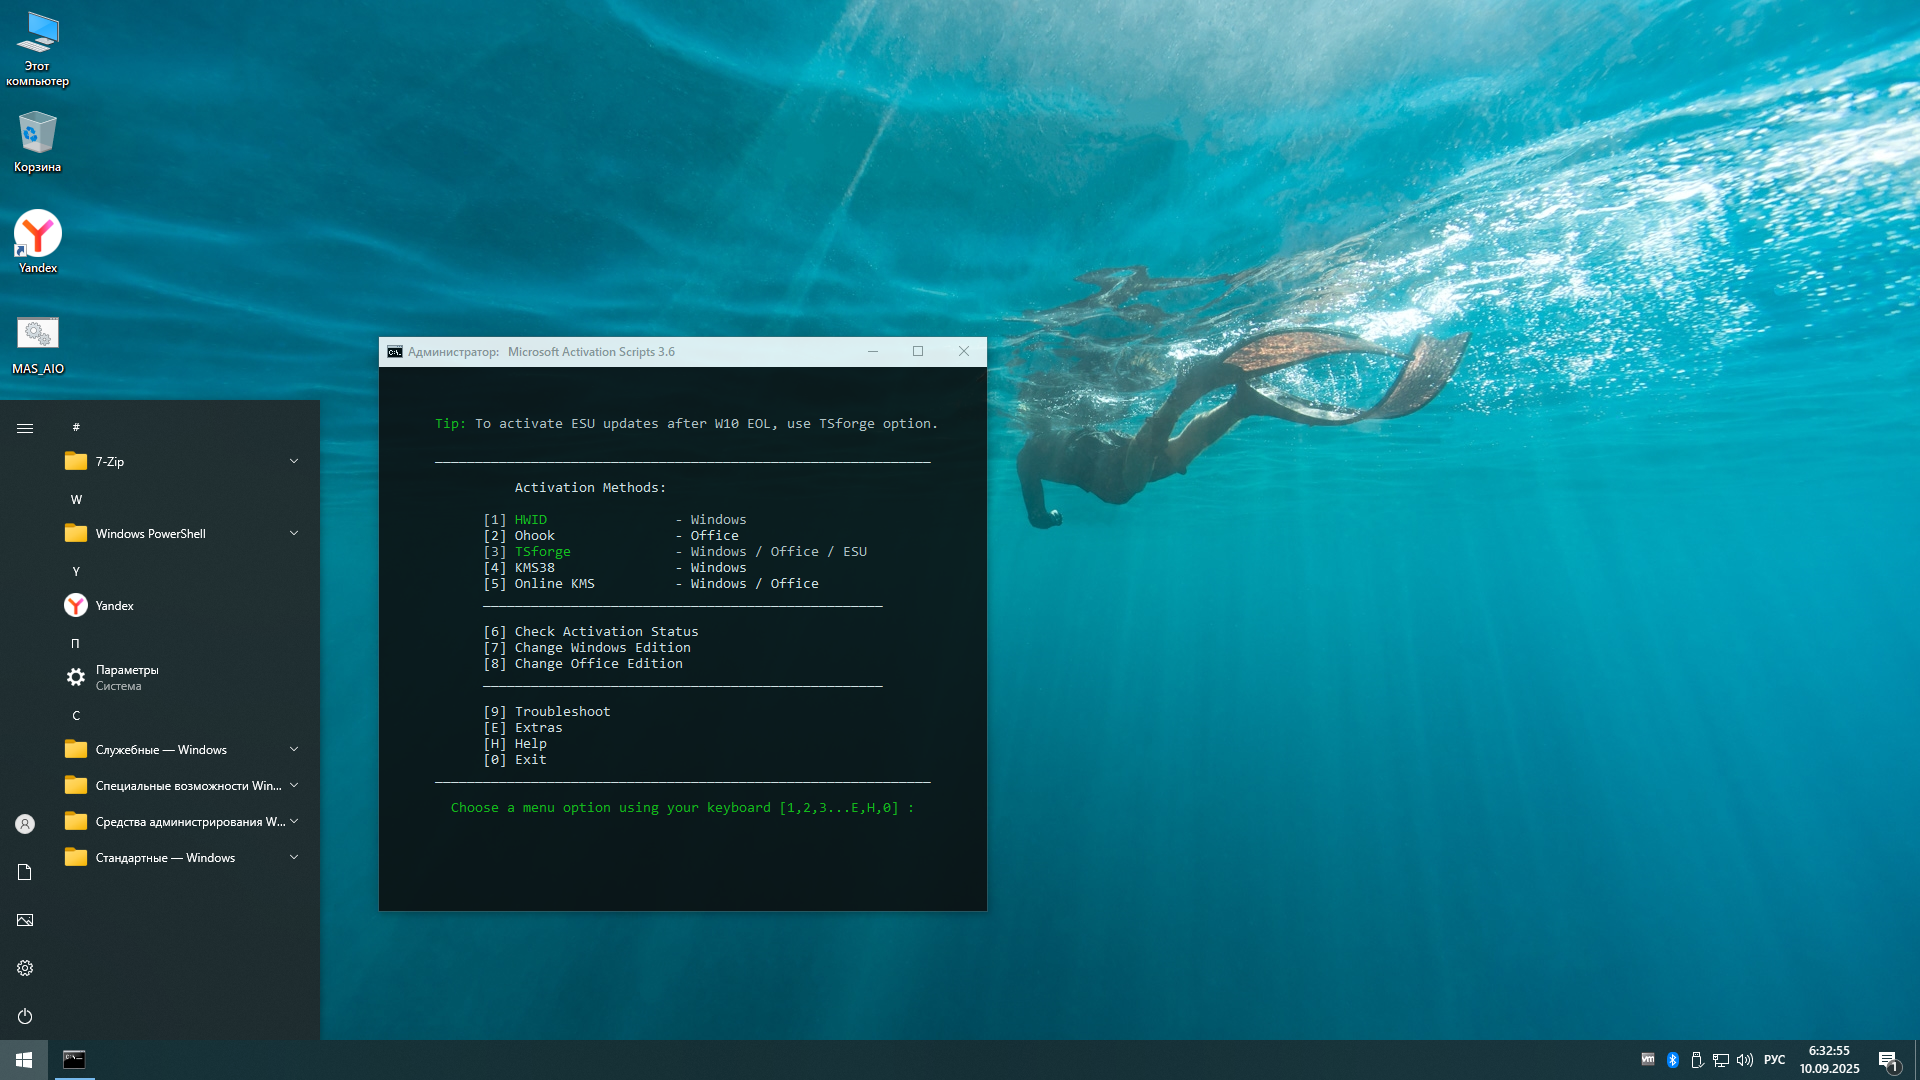Click the hamburger menu at Start top
Screen dimensions: 1920x1080
click(x=25, y=428)
